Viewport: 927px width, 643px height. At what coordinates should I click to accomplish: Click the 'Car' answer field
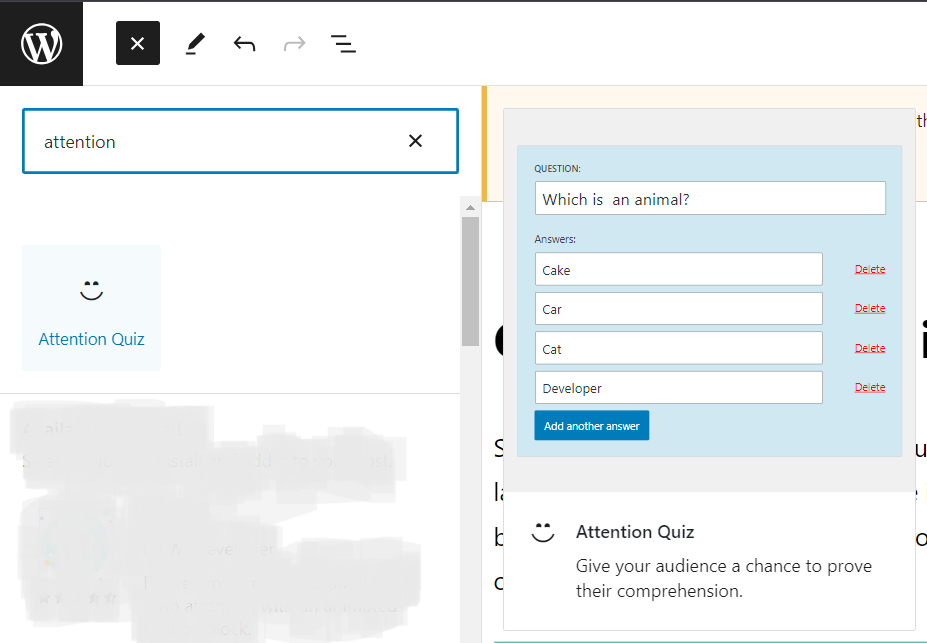click(679, 308)
